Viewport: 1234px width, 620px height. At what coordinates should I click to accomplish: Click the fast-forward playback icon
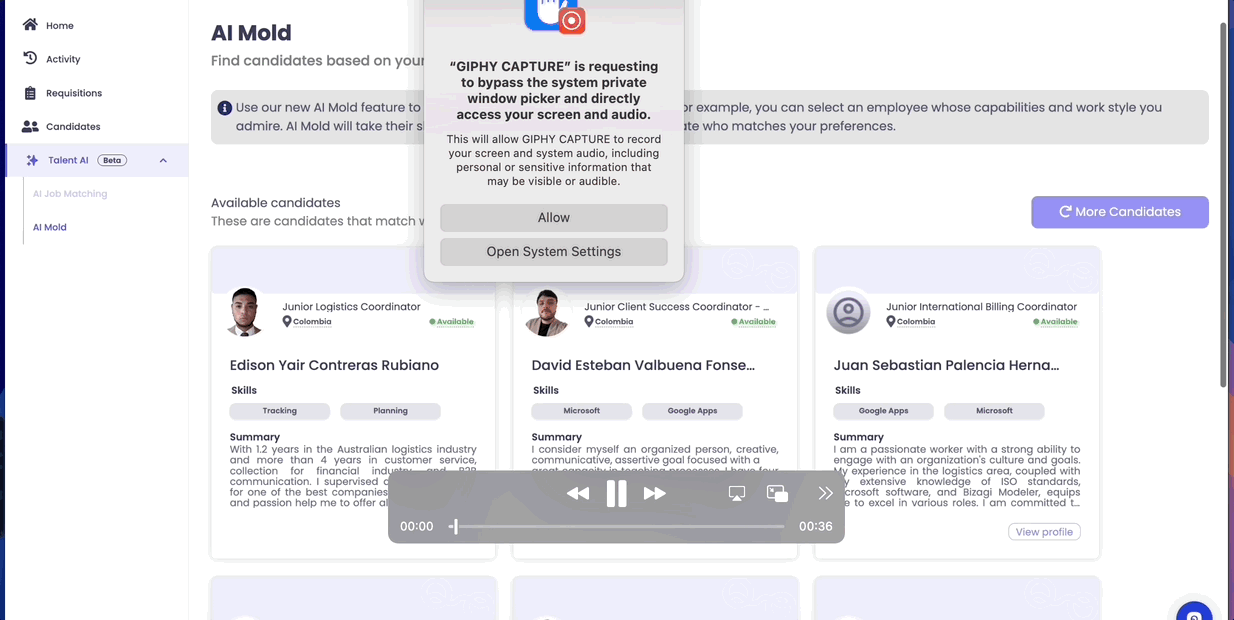654,493
